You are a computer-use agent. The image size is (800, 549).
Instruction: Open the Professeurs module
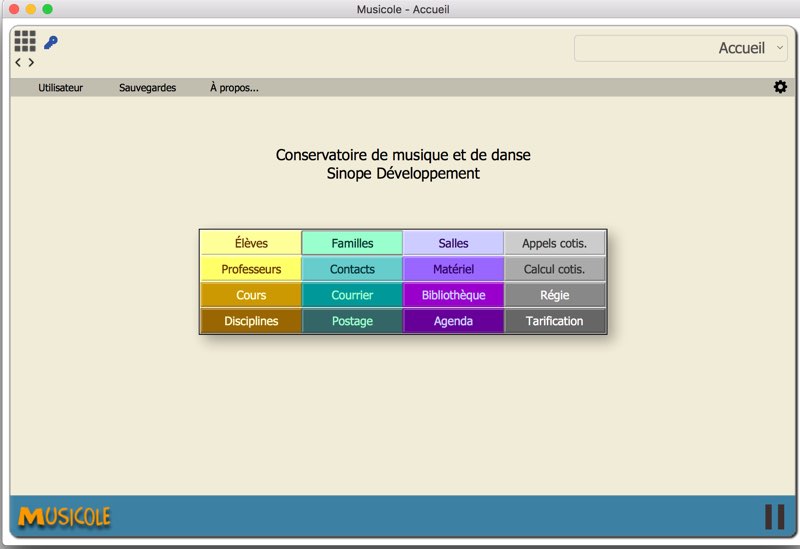[x=251, y=269]
